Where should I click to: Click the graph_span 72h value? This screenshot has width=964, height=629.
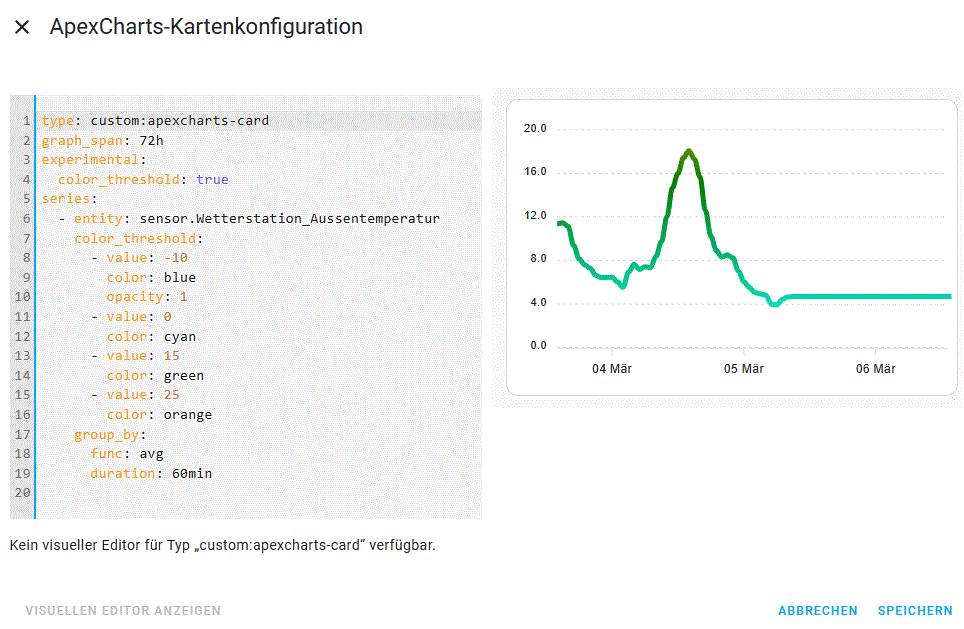pos(151,141)
